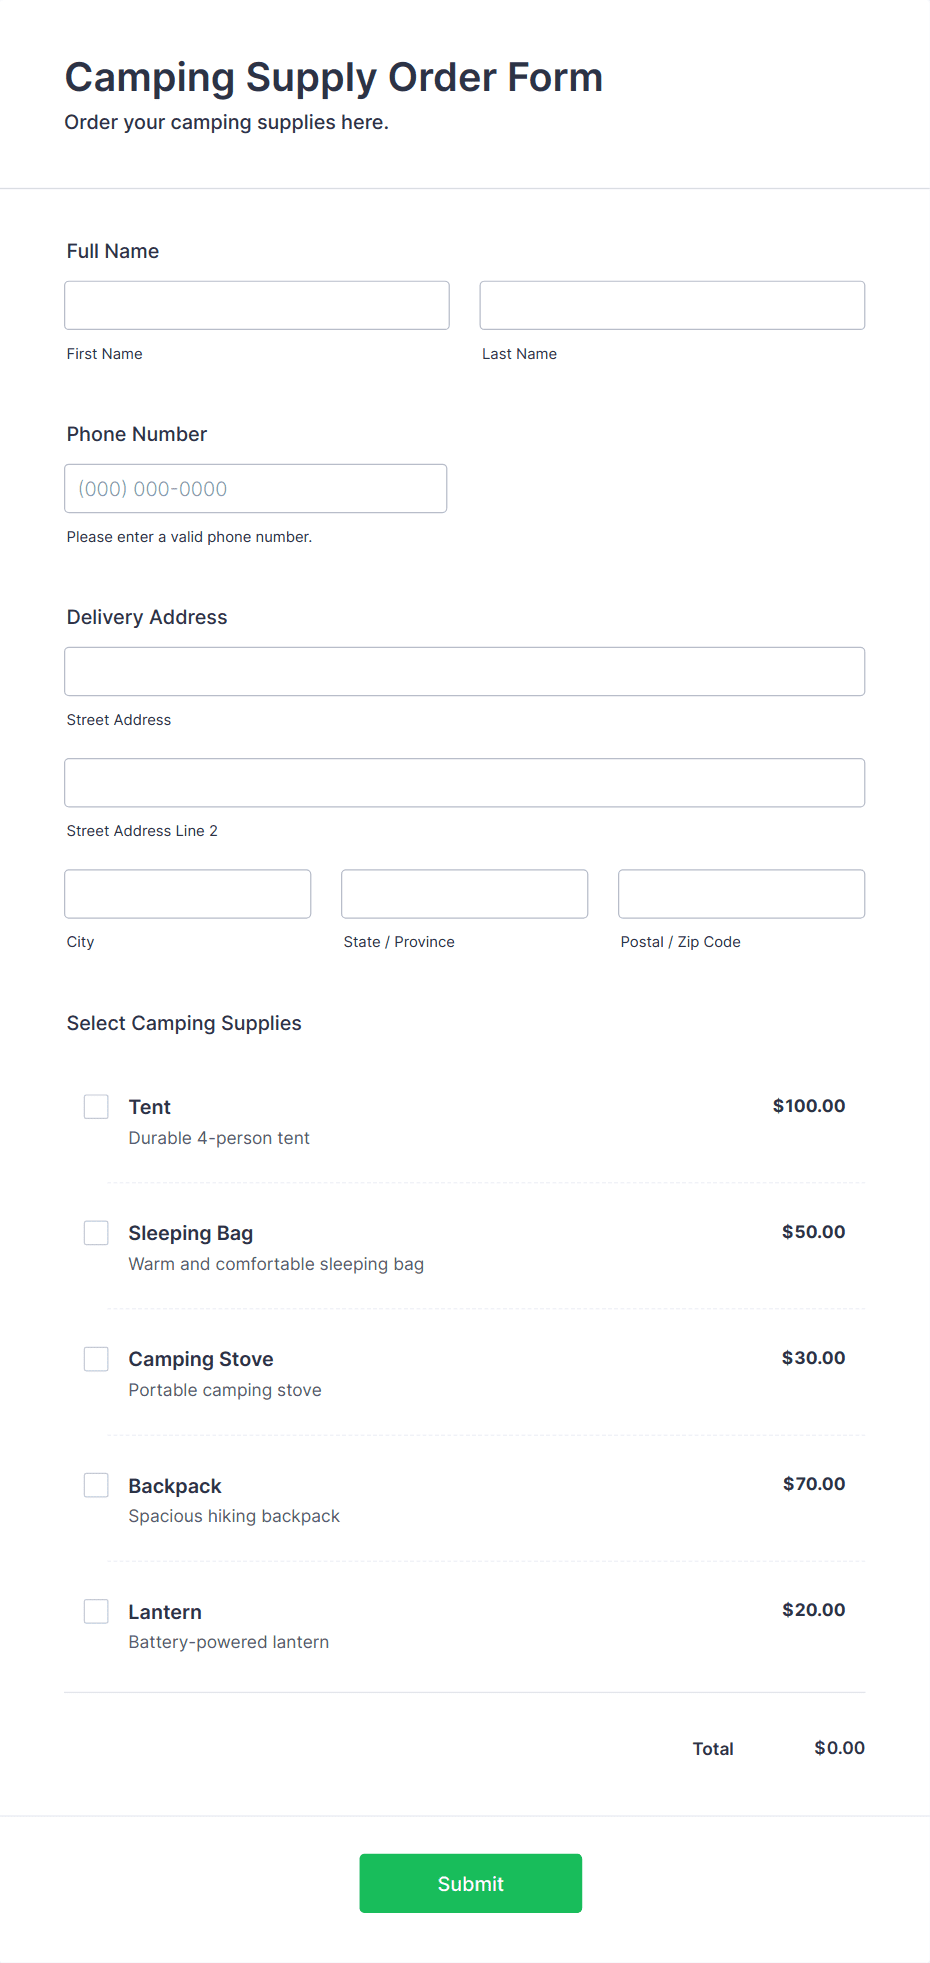The height and width of the screenshot is (1963, 930).
Task: Click the Lantern product label
Action: (x=165, y=1612)
